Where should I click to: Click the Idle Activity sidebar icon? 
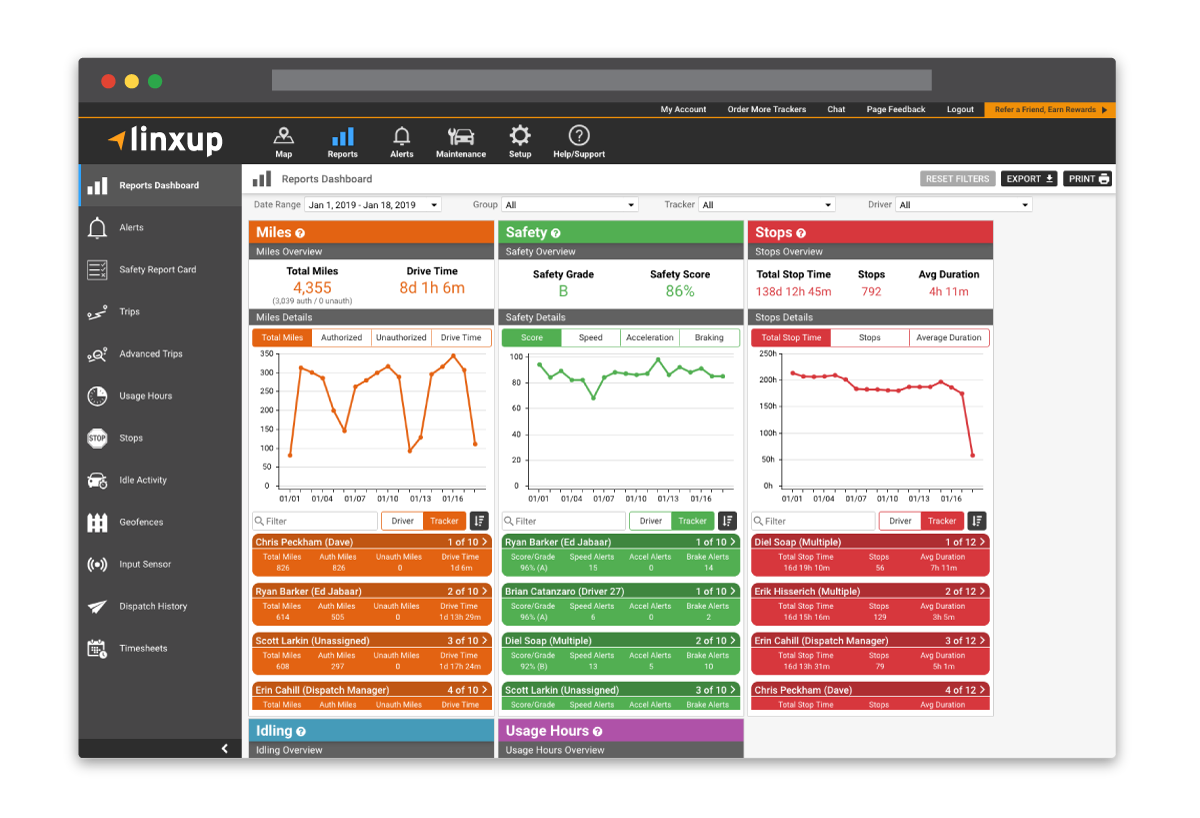97,480
